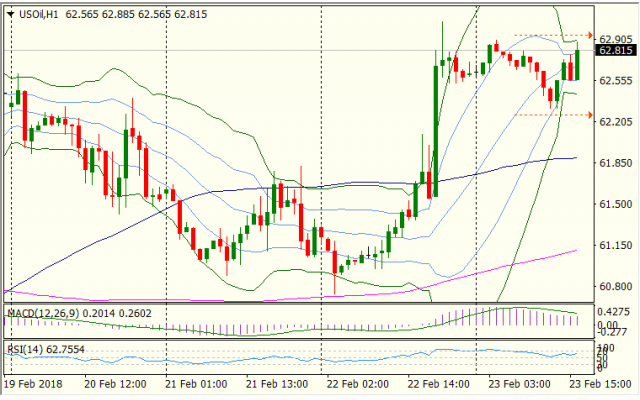Click the 62.905 price scale label
Viewport: 640px width, 400px height.
click(616, 40)
